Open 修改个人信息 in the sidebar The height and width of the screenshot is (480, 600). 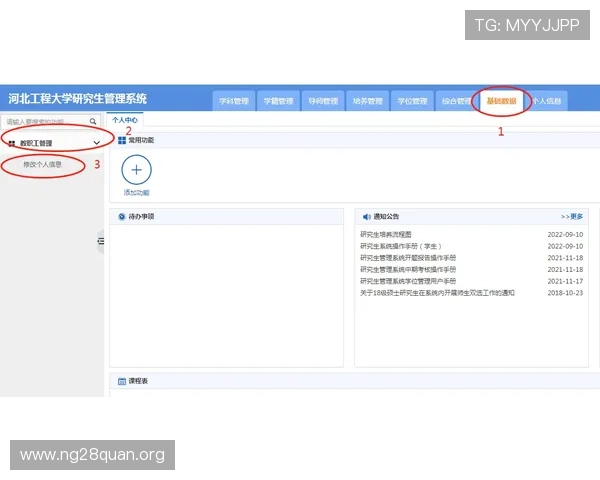click(42, 165)
